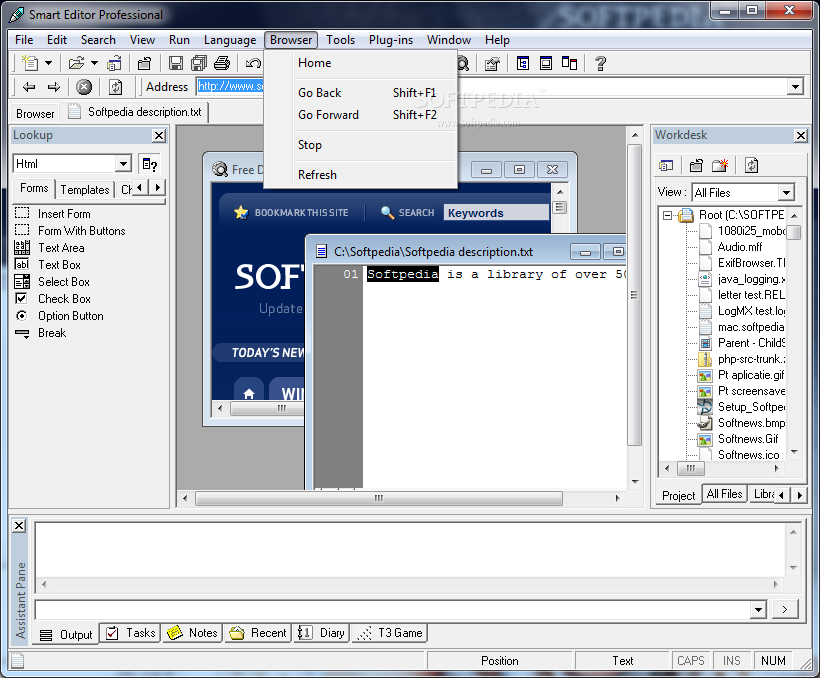Click the browser Refresh page icon
This screenshot has width=820, height=678.
(x=116, y=87)
